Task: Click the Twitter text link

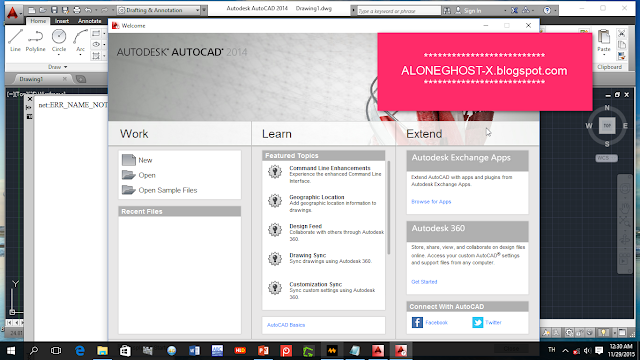Action: click(493, 322)
